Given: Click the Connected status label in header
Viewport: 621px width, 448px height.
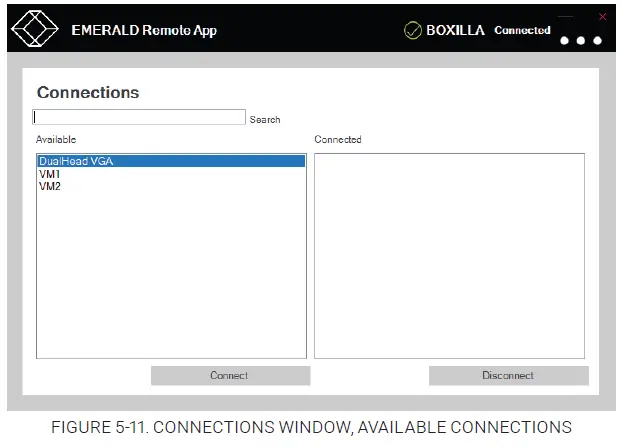Looking at the screenshot, I should (522, 30).
